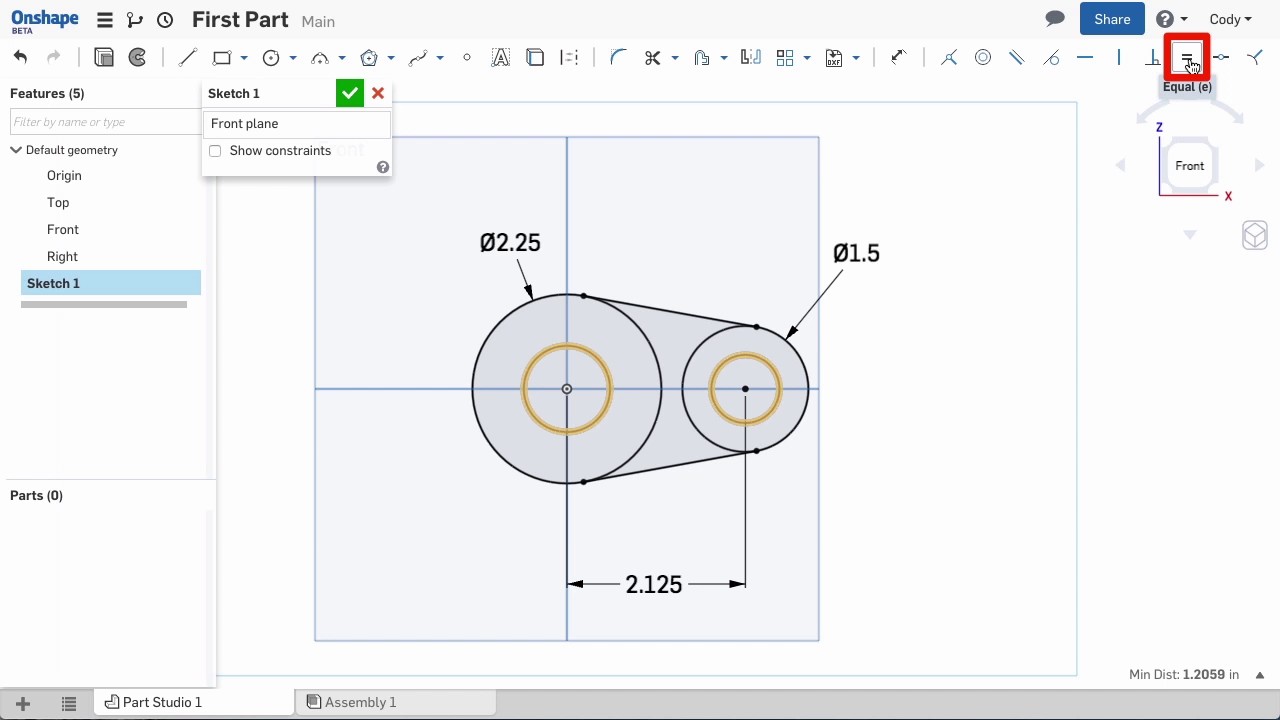
Task: Open the Offset tool dropdown arrow
Action: point(724,58)
